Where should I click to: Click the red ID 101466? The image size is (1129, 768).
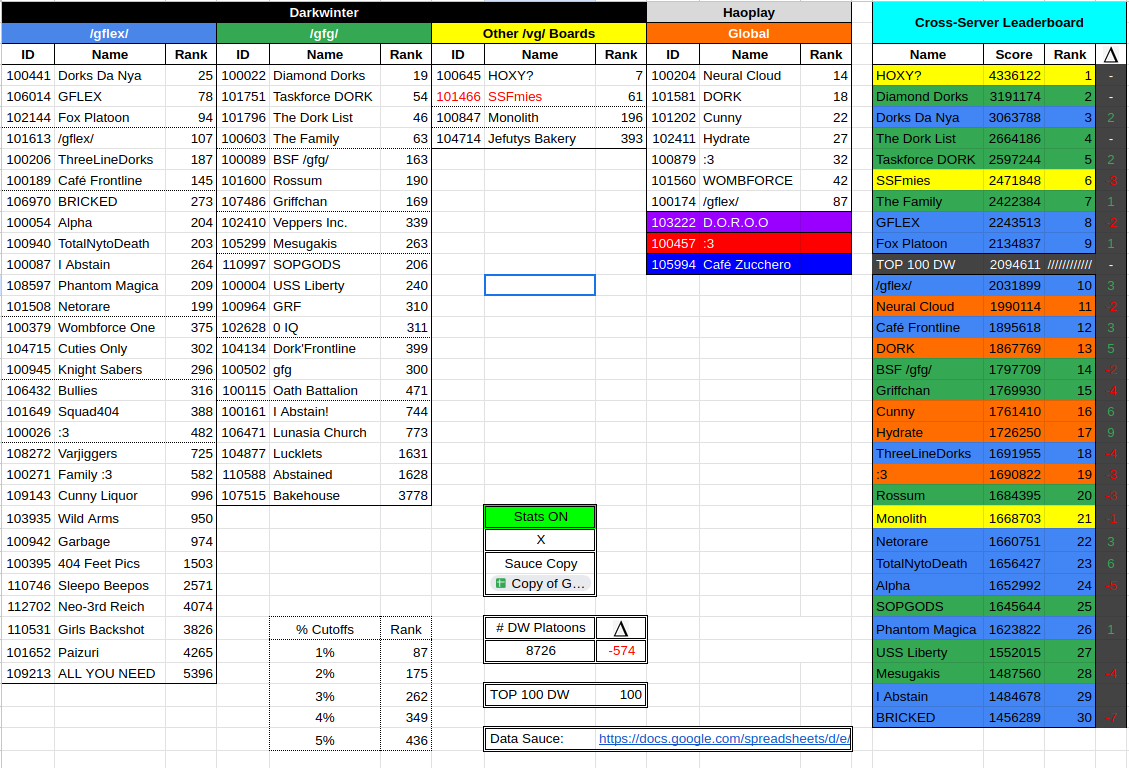pos(458,96)
